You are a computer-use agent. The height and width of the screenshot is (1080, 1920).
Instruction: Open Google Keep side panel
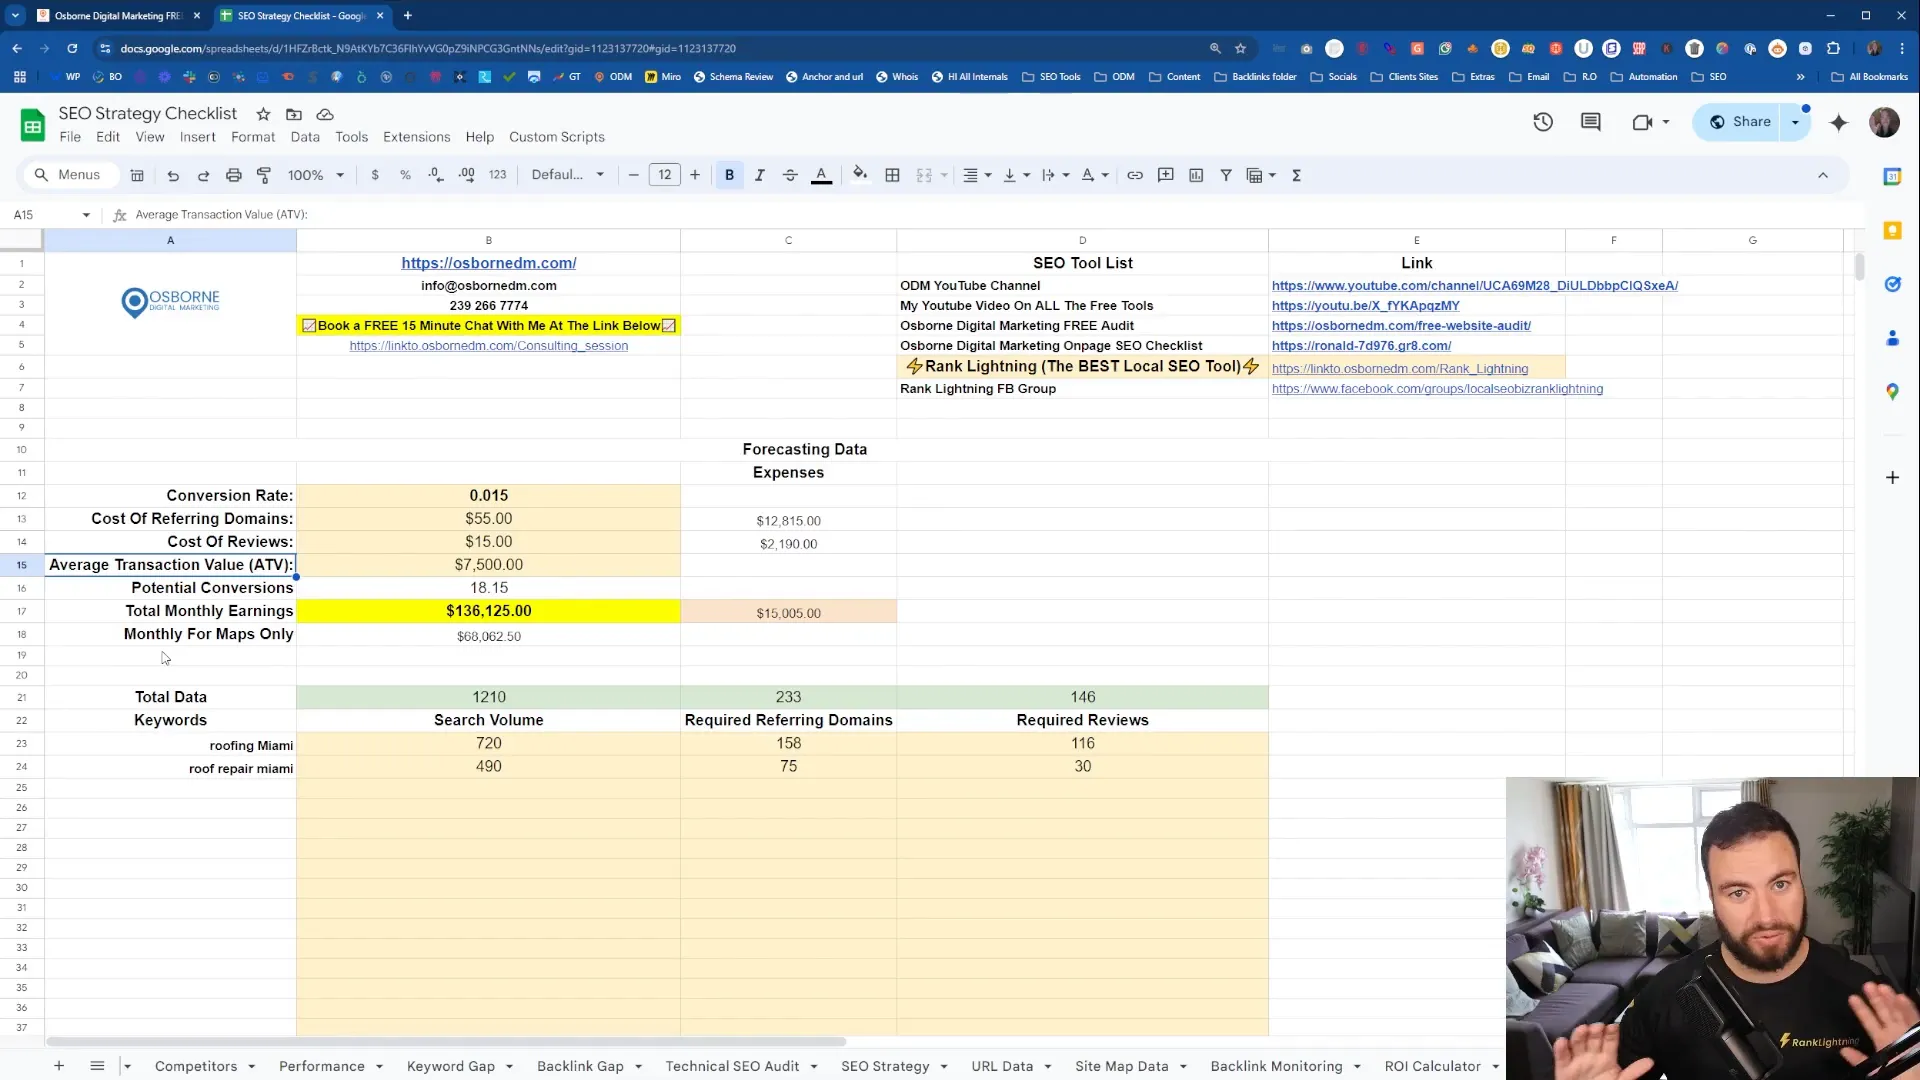point(1892,231)
